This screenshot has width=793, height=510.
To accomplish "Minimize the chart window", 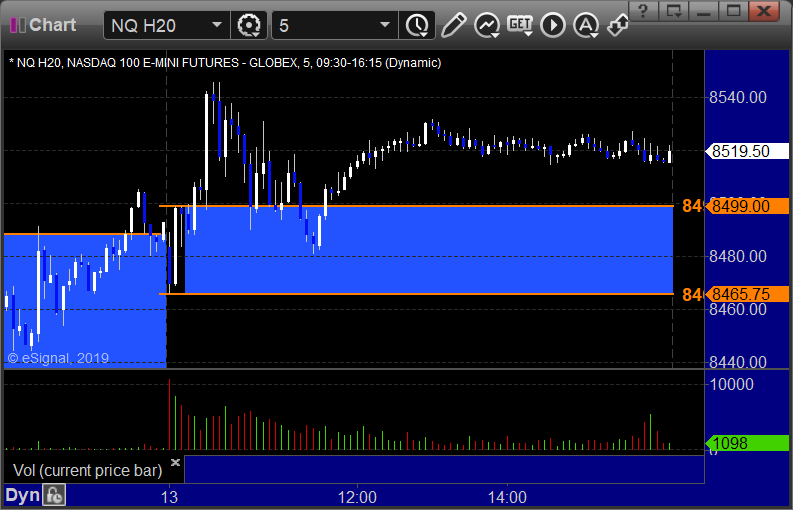I will tap(704, 11).
